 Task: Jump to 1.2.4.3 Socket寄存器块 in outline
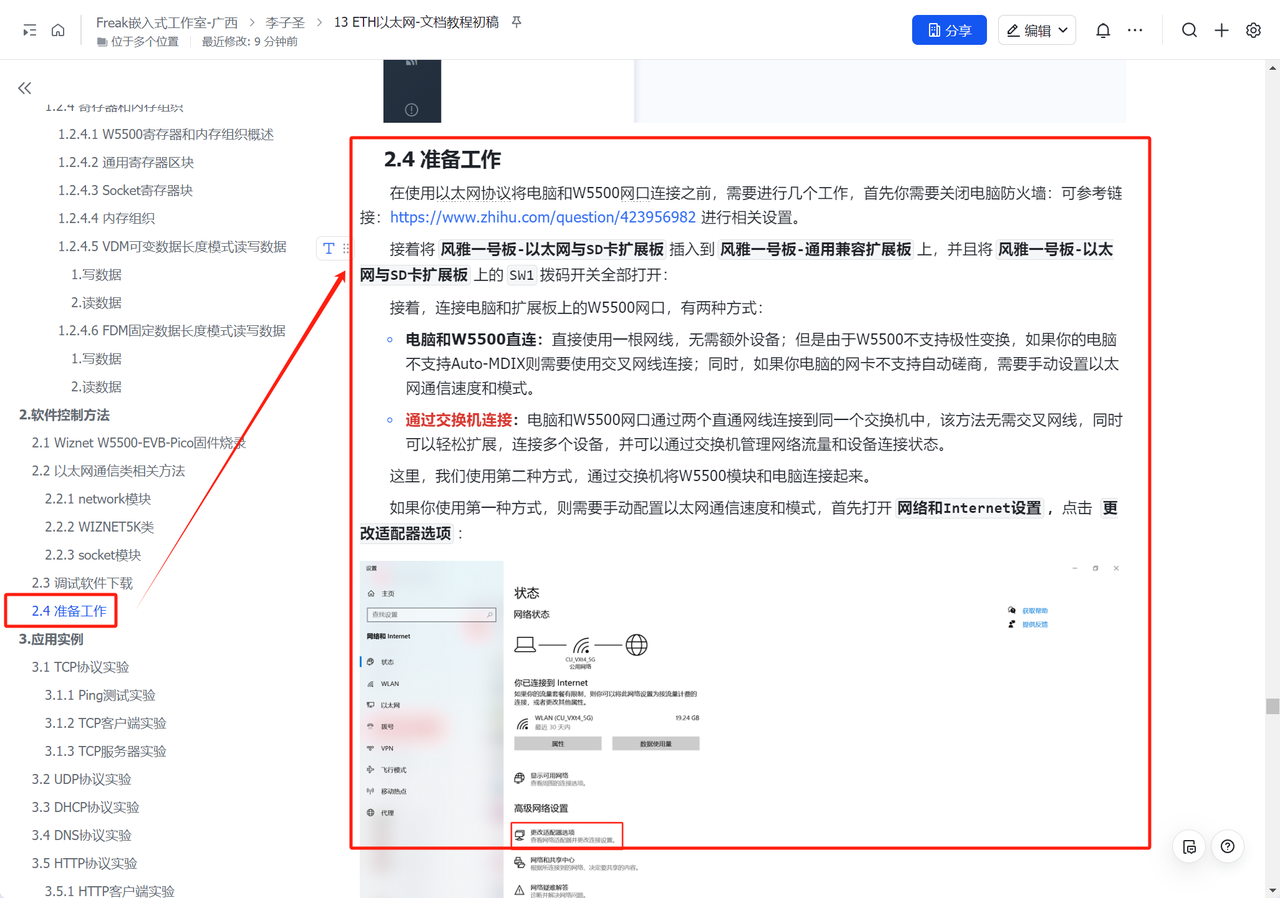[x=125, y=190]
